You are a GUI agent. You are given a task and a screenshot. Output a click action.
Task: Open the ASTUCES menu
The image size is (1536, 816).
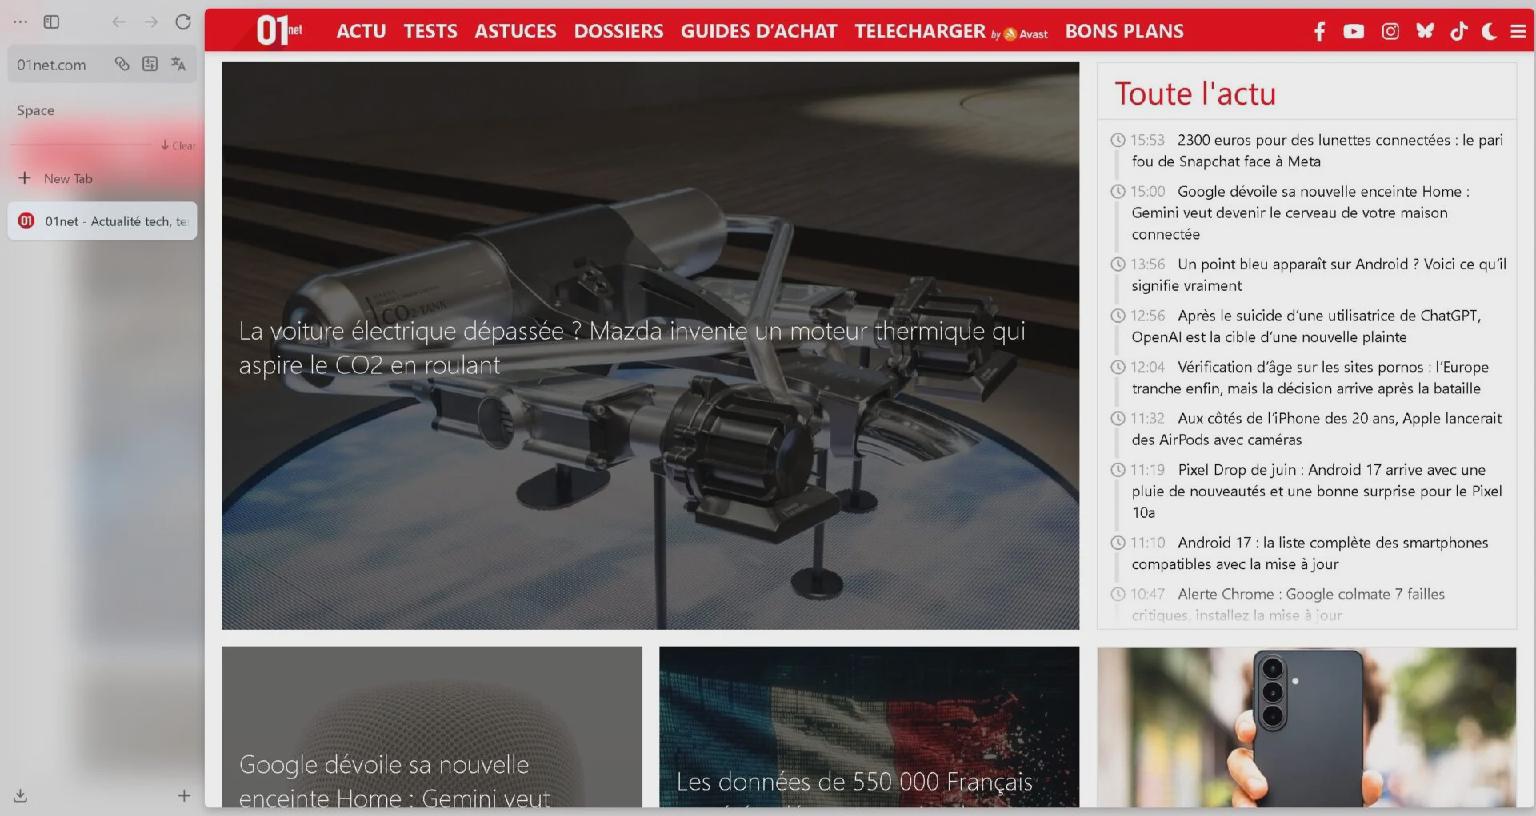(515, 31)
